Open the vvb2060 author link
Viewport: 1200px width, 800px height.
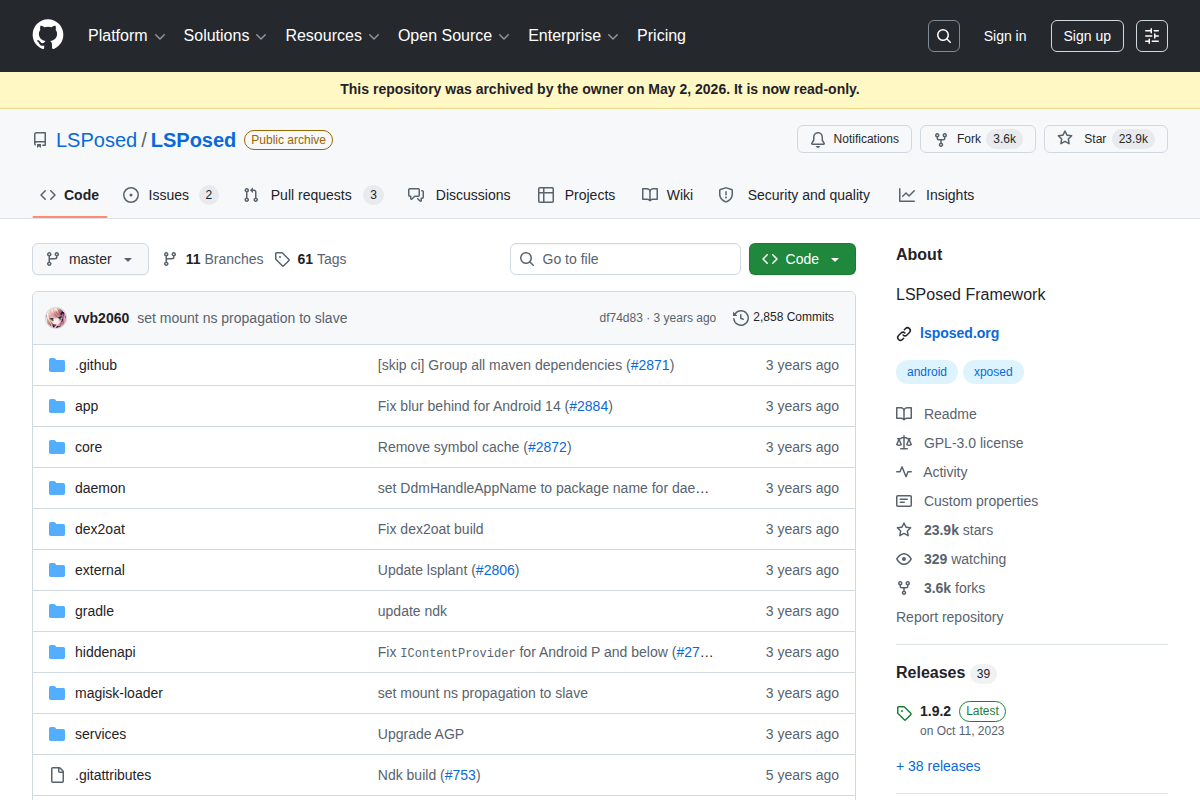coord(101,318)
